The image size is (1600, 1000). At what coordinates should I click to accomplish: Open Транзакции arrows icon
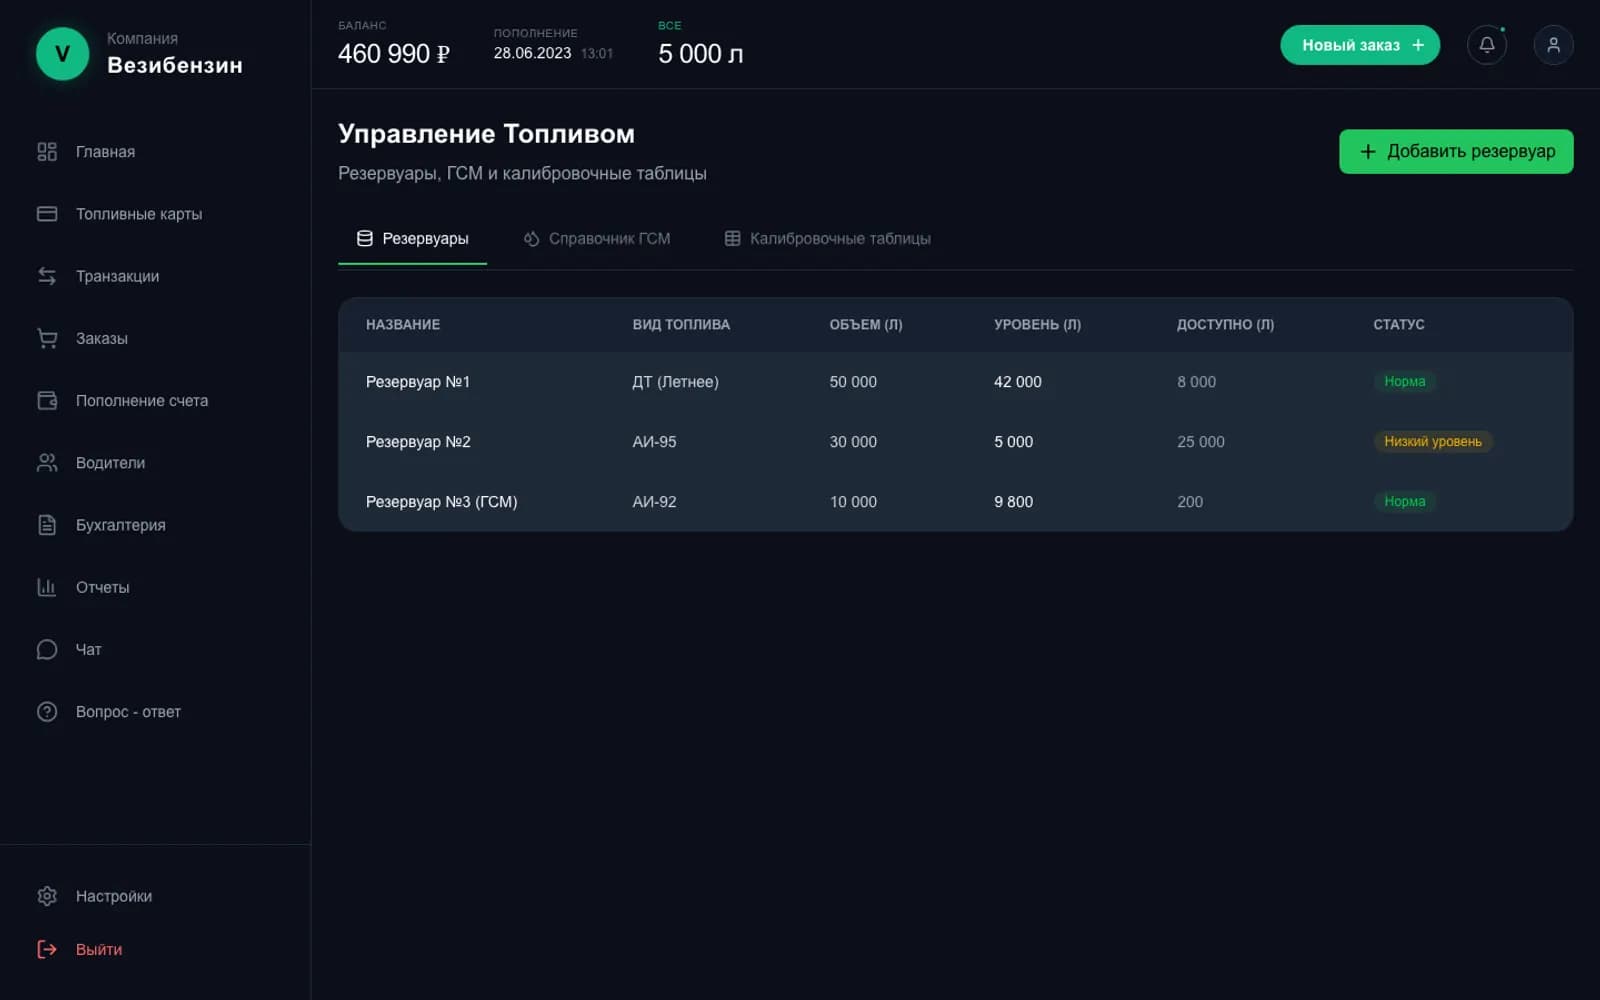pyautogui.click(x=47, y=276)
